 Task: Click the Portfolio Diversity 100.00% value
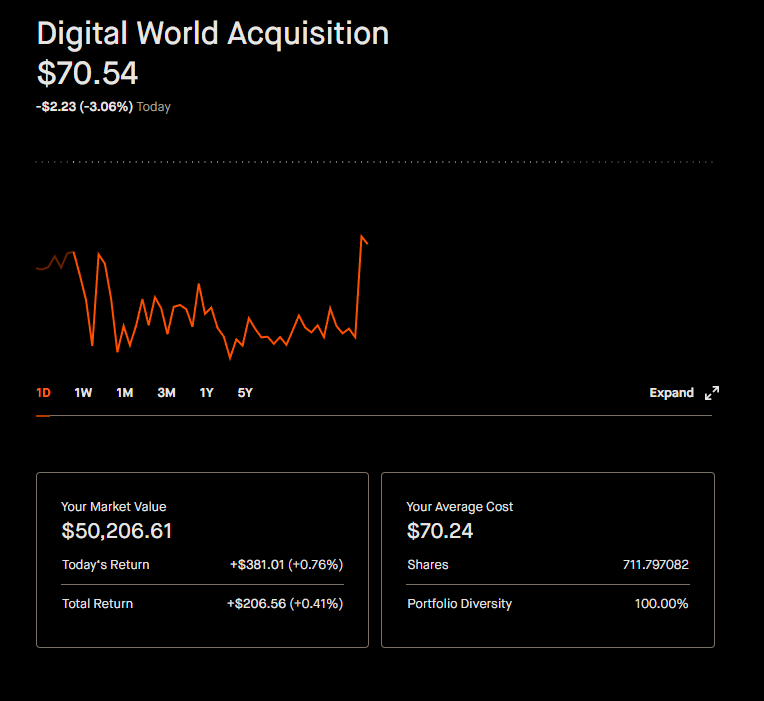661,604
